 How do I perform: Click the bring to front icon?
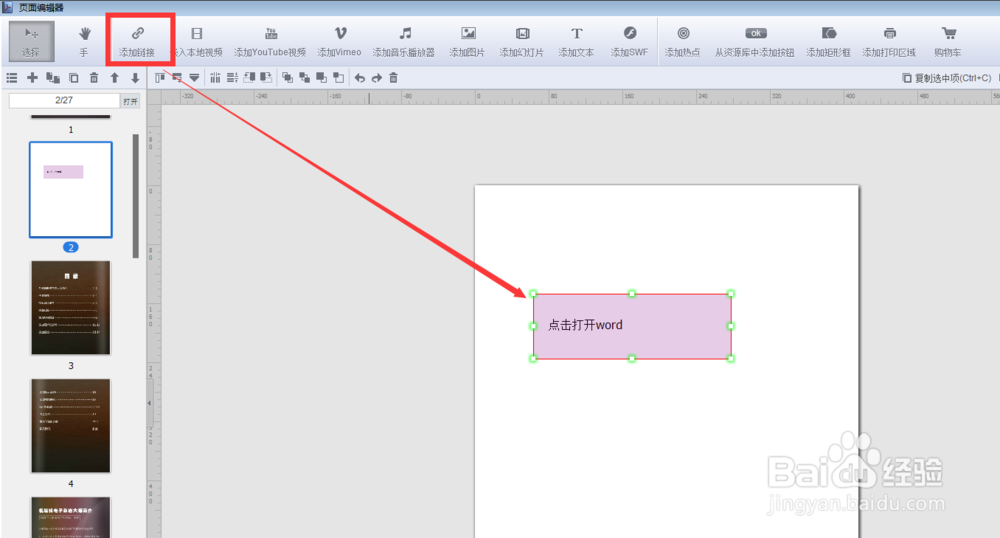point(288,78)
